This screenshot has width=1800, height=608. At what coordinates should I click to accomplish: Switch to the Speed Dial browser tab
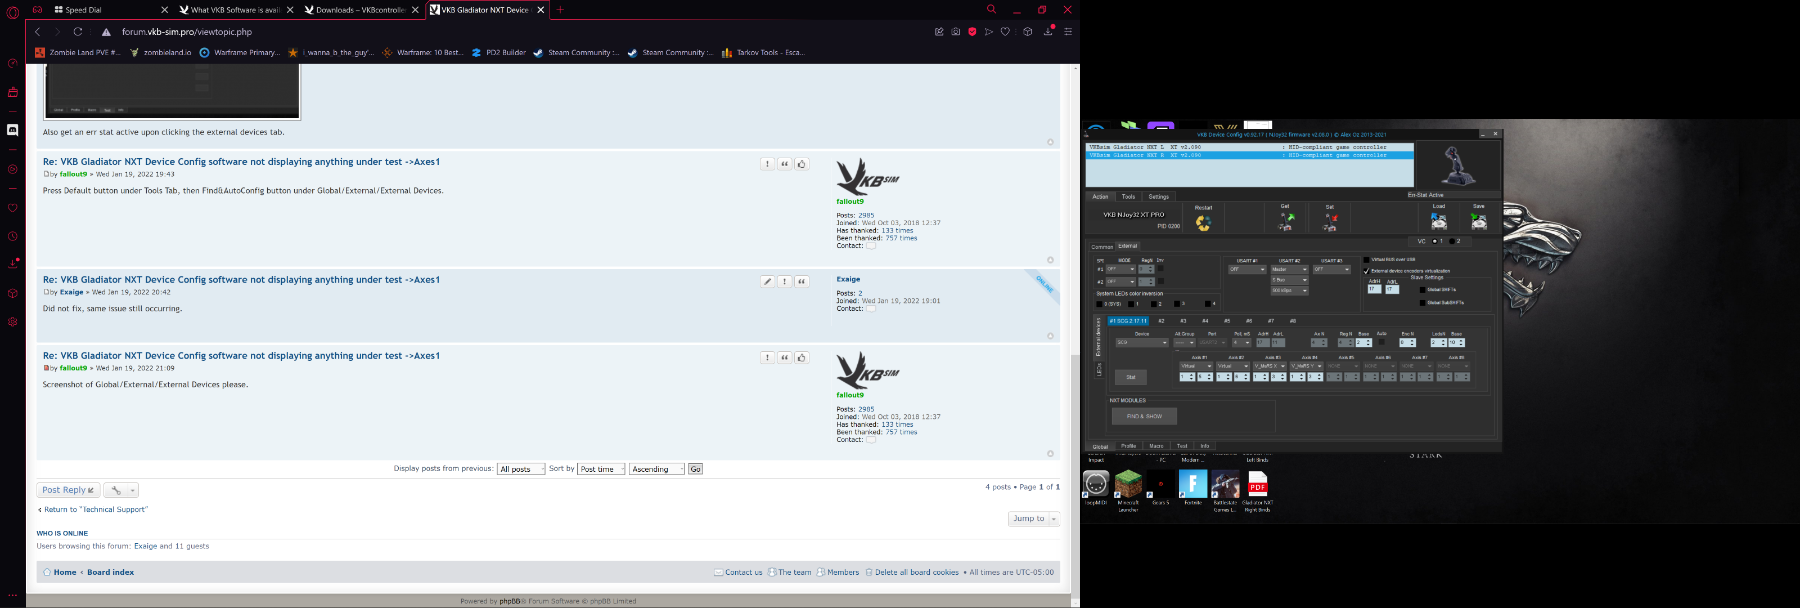pyautogui.click(x=109, y=10)
